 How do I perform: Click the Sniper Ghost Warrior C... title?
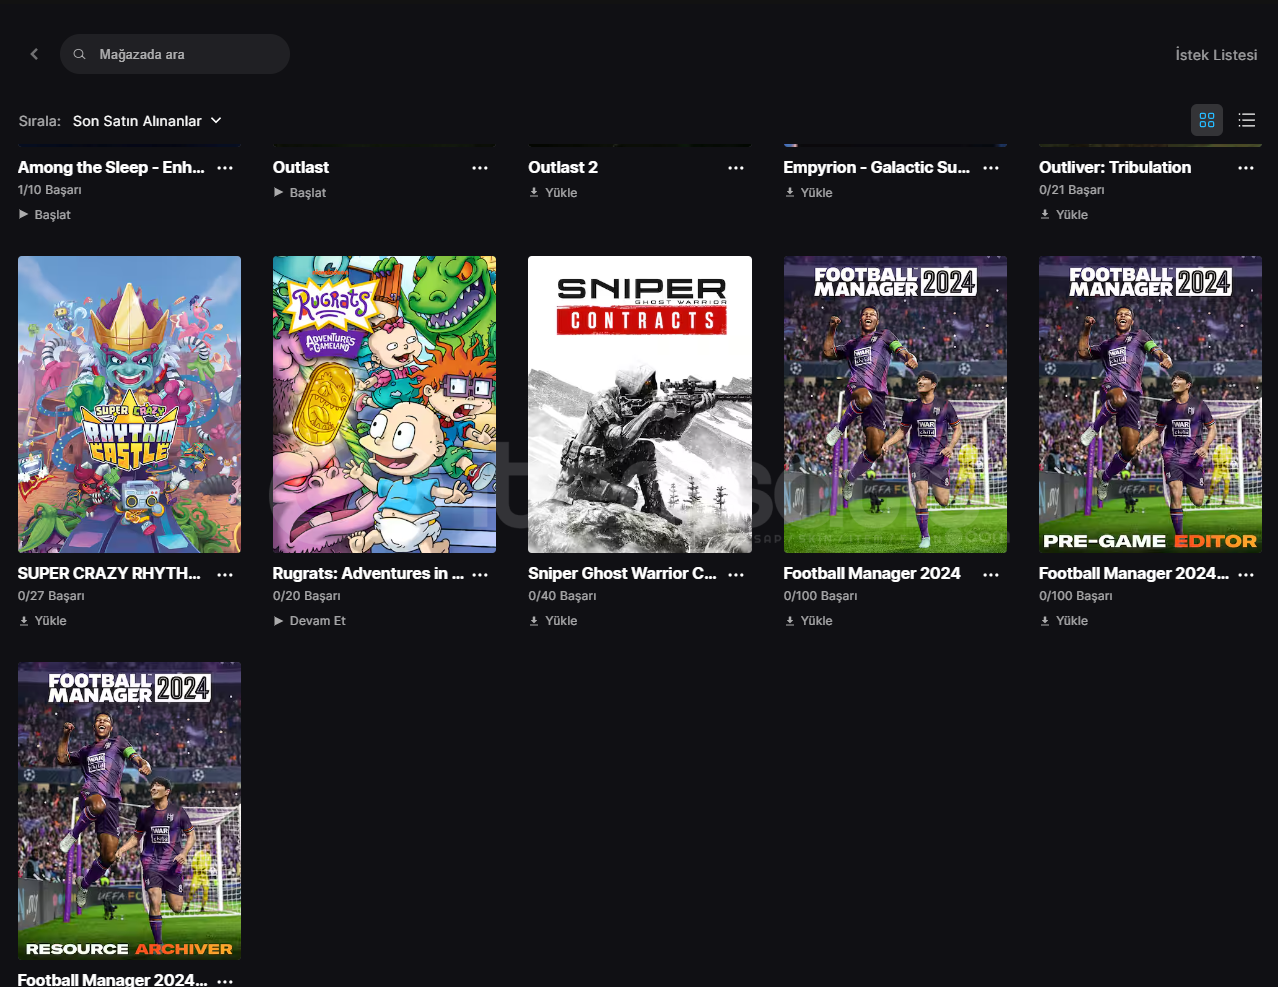click(622, 573)
